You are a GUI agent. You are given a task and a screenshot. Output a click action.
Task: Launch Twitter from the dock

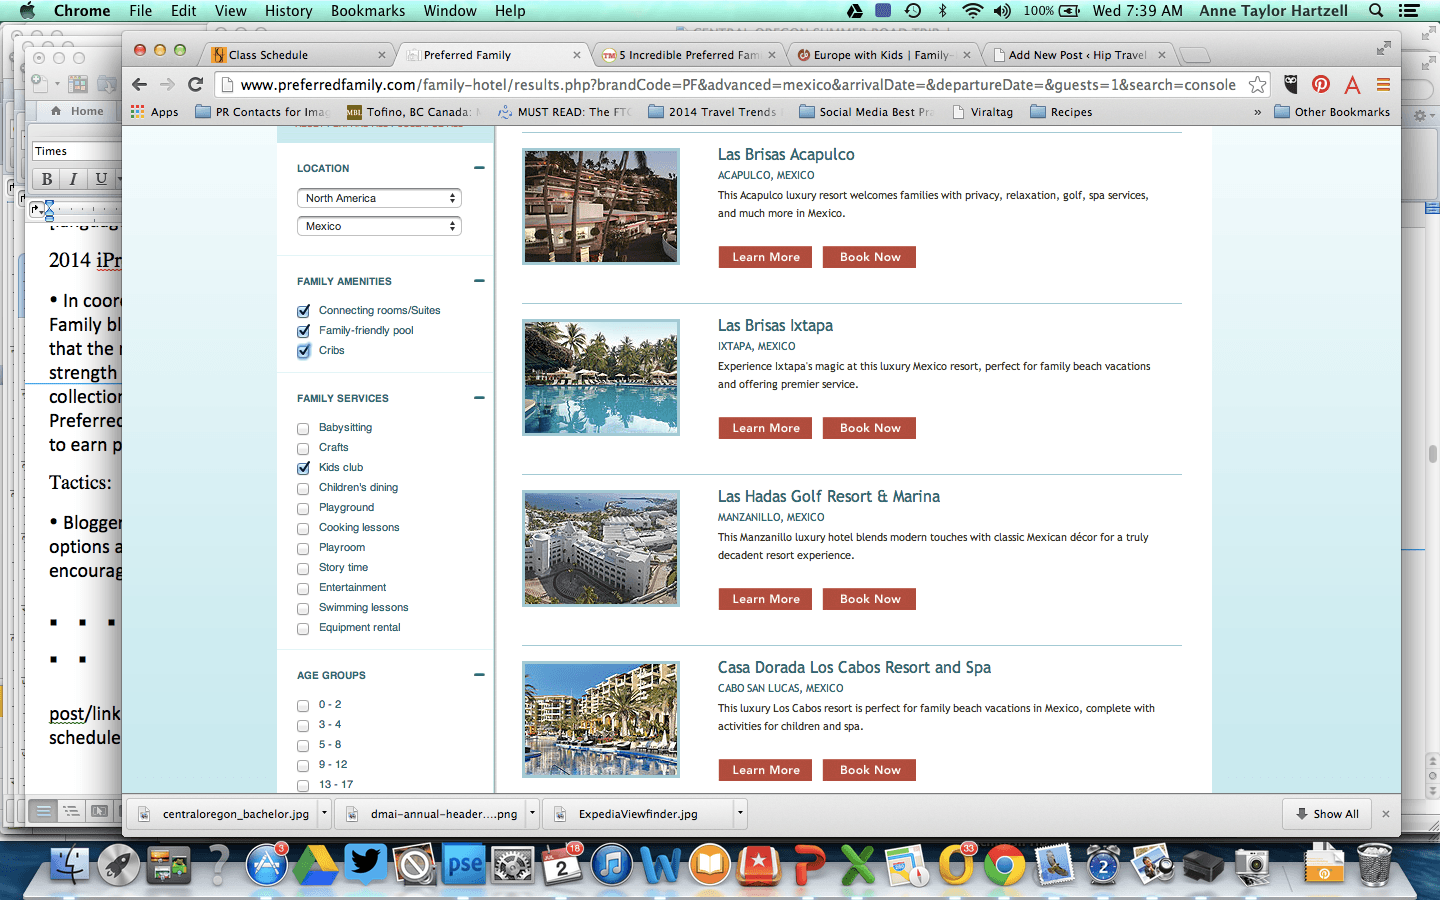click(x=366, y=864)
